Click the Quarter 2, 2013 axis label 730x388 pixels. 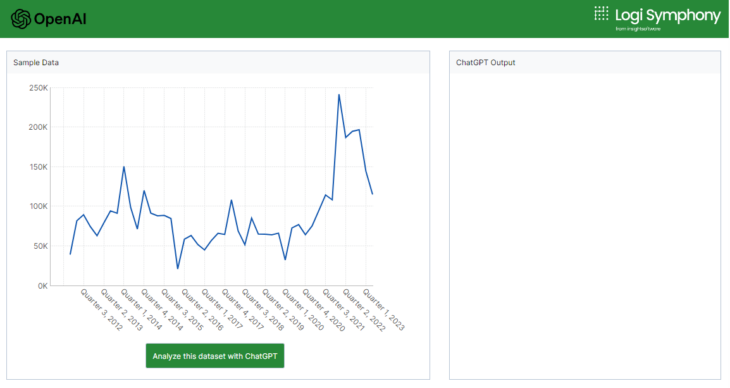tap(122, 310)
